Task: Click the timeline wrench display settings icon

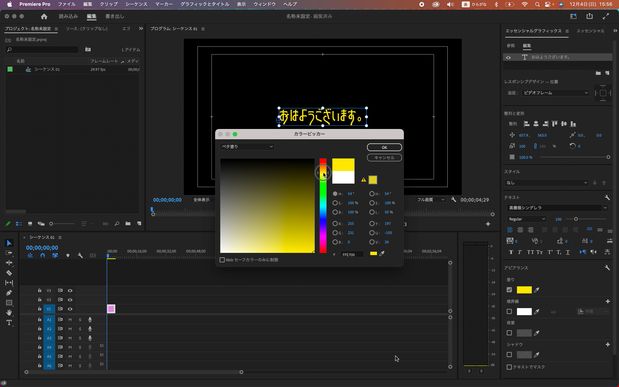Action: (x=80, y=255)
